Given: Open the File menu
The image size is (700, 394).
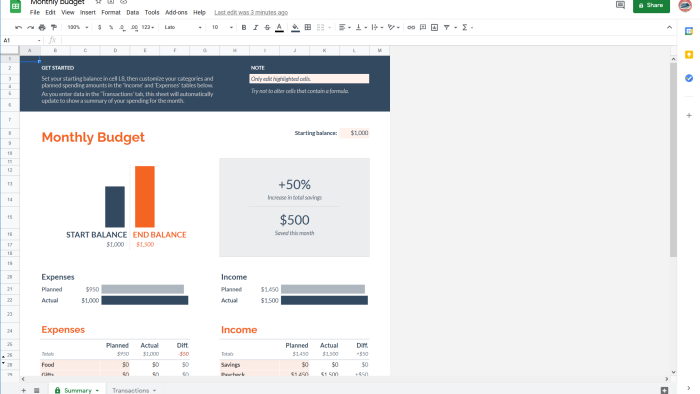Looking at the screenshot, I should point(35,12).
